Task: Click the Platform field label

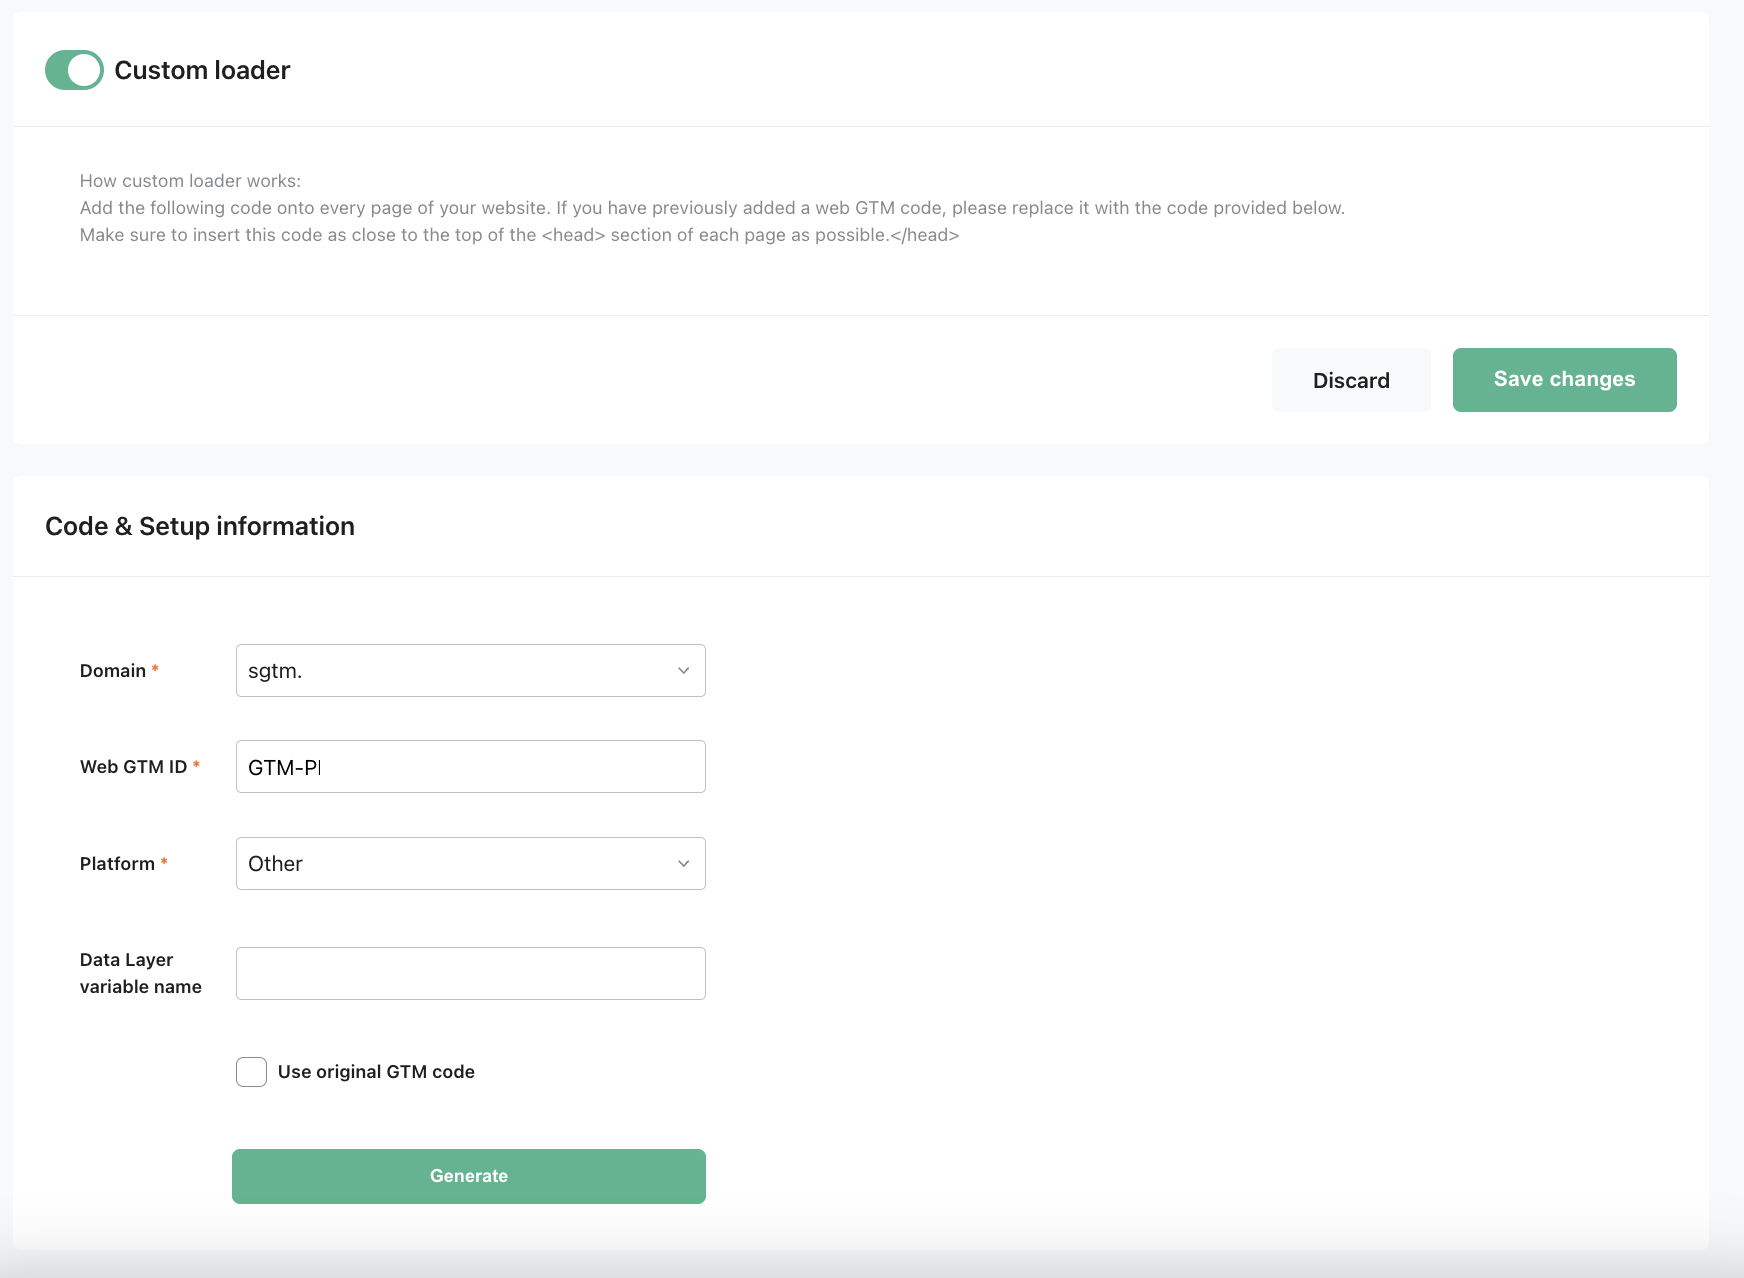Action: [117, 864]
